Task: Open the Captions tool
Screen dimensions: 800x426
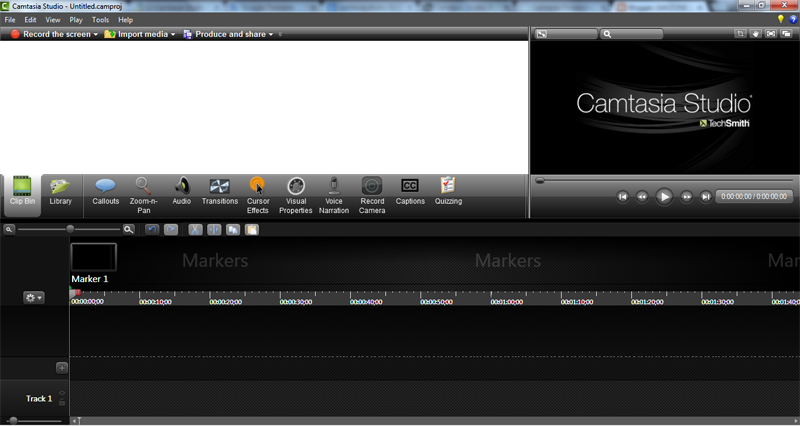Action: [x=410, y=191]
